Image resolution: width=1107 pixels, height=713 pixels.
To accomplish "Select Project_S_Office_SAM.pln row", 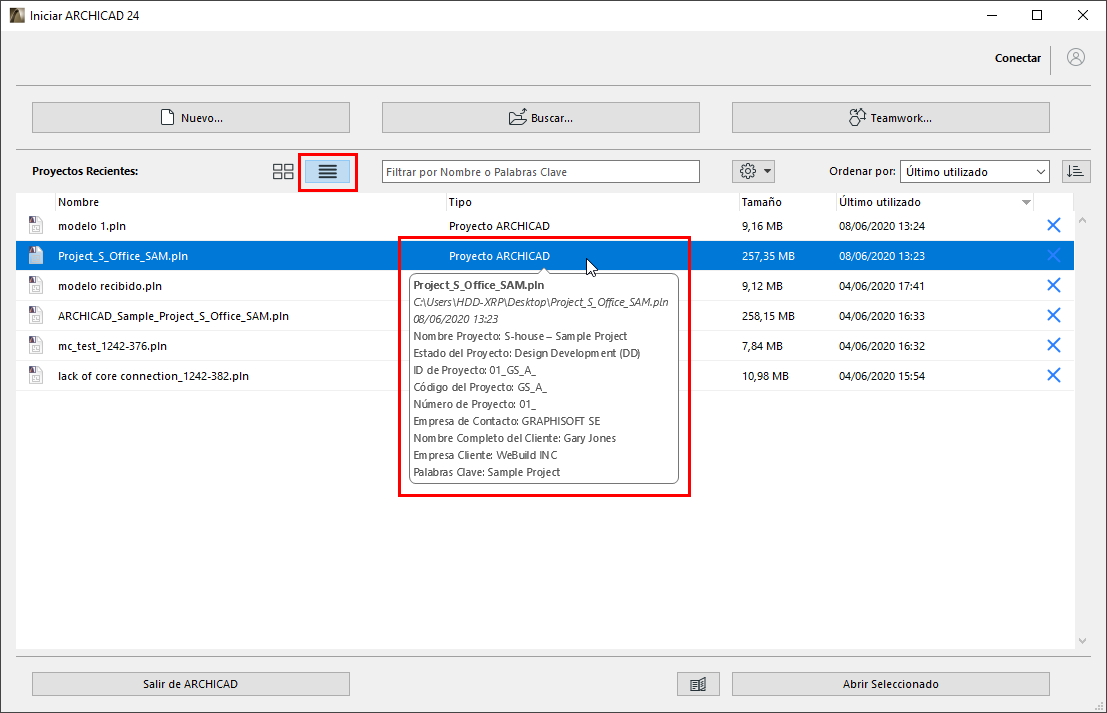I will coord(544,256).
